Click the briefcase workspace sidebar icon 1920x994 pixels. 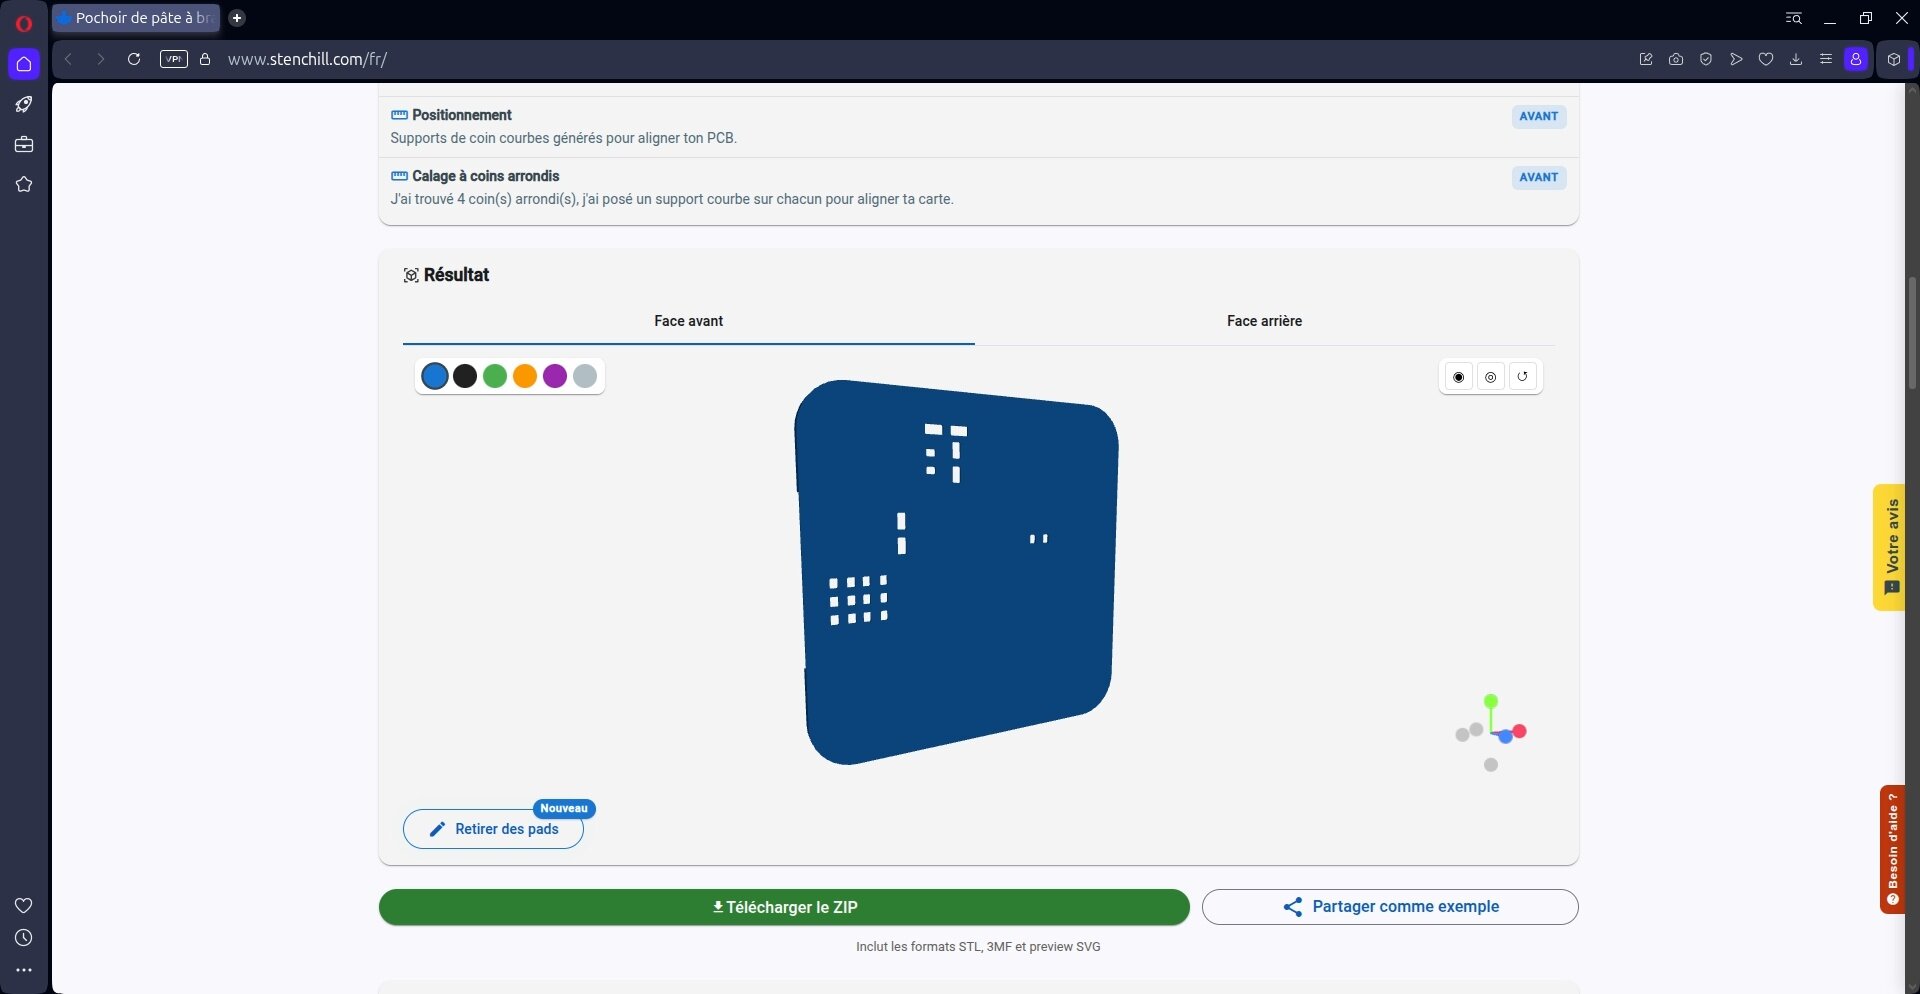pyautogui.click(x=24, y=145)
